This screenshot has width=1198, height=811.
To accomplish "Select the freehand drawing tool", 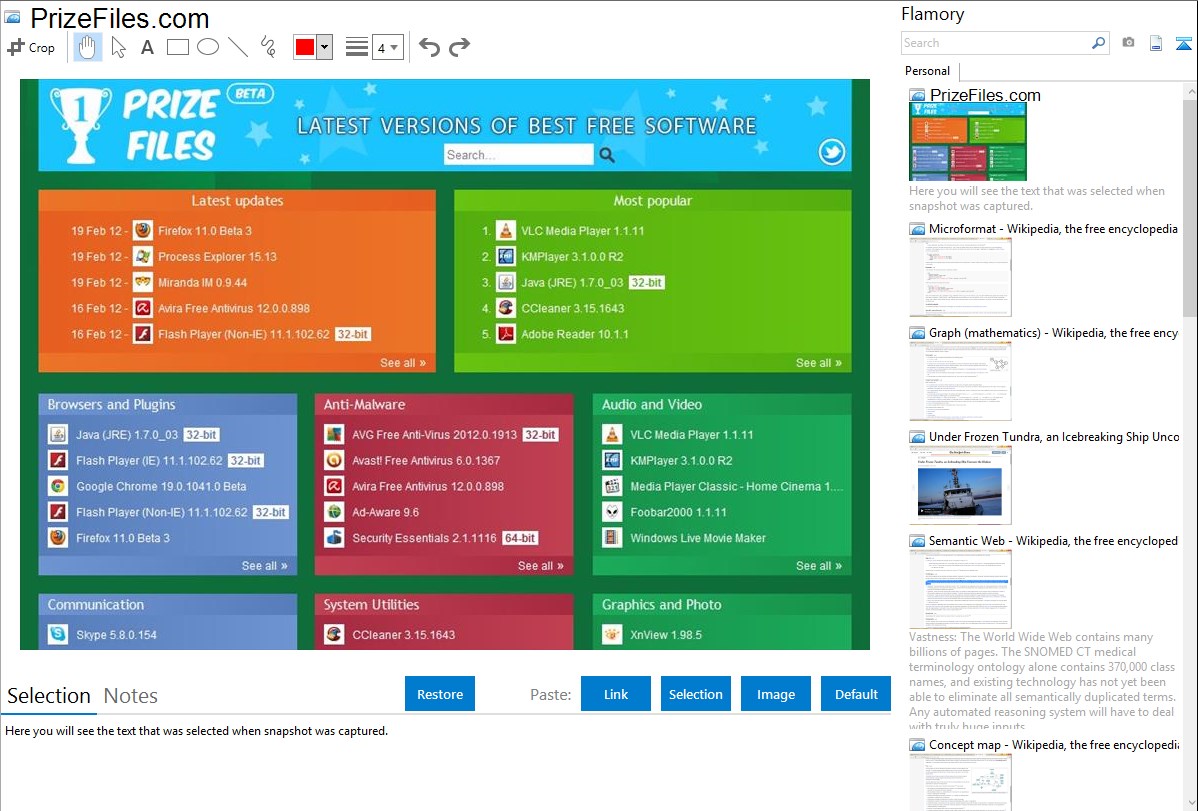I will [268, 47].
